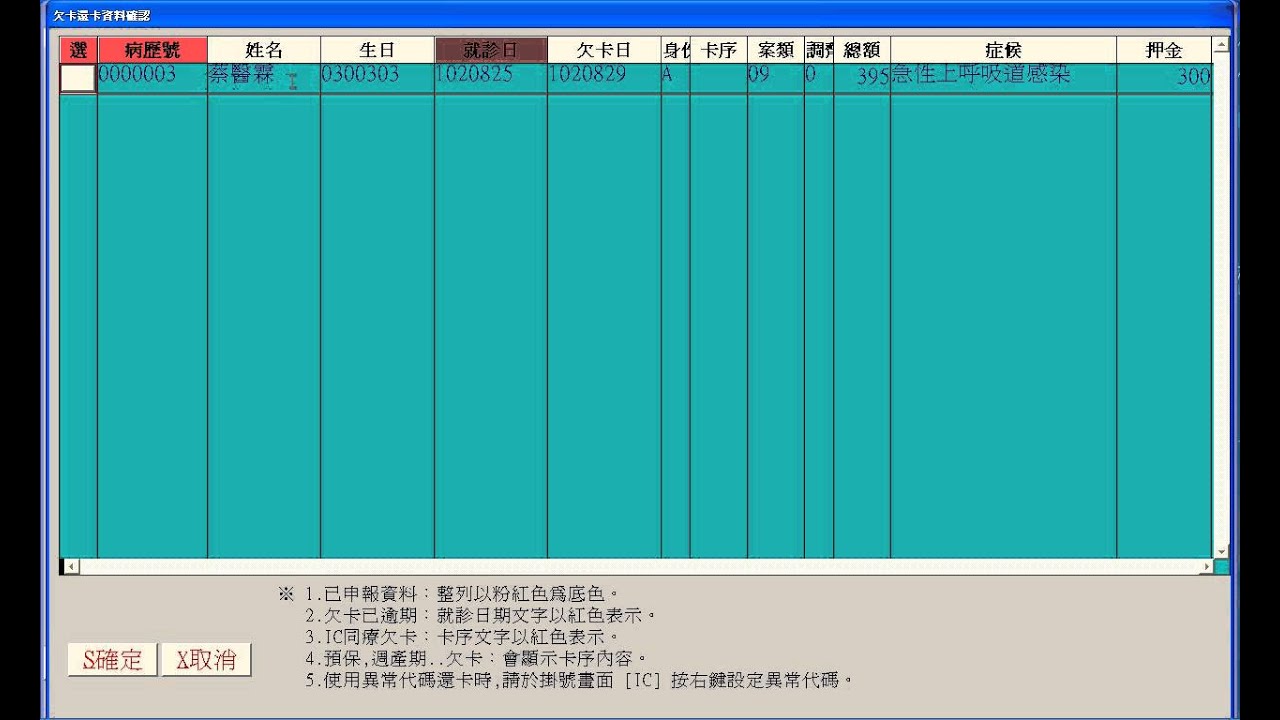Viewport: 1280px width, 720px height.
Task: Click the 押金 column header
Action: [1164, 50]
